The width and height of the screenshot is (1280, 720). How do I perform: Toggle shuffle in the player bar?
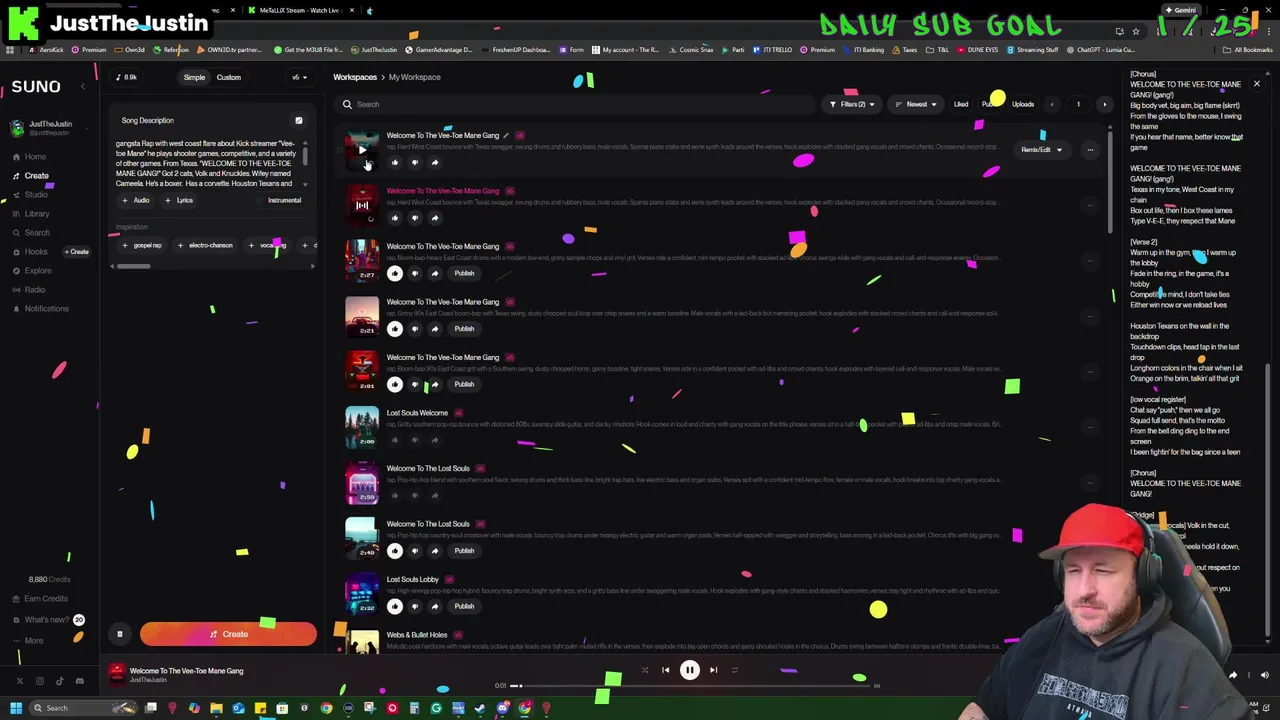pos(644,670)
